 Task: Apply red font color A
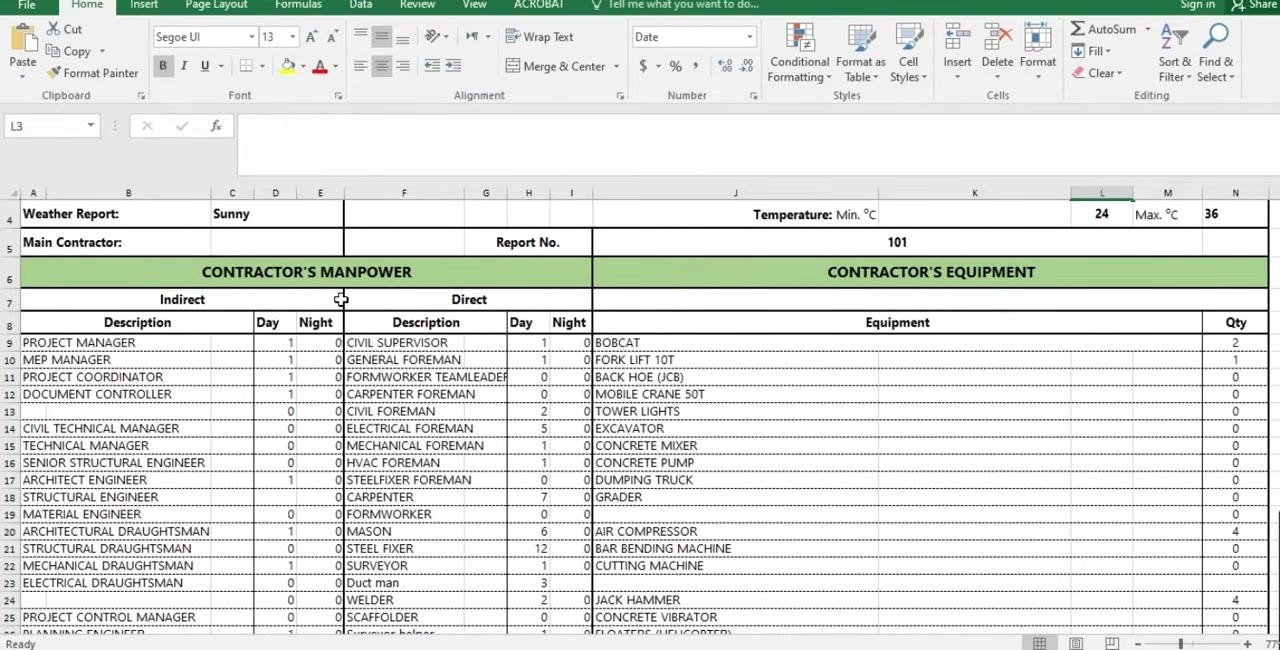(x=320, y=66)
